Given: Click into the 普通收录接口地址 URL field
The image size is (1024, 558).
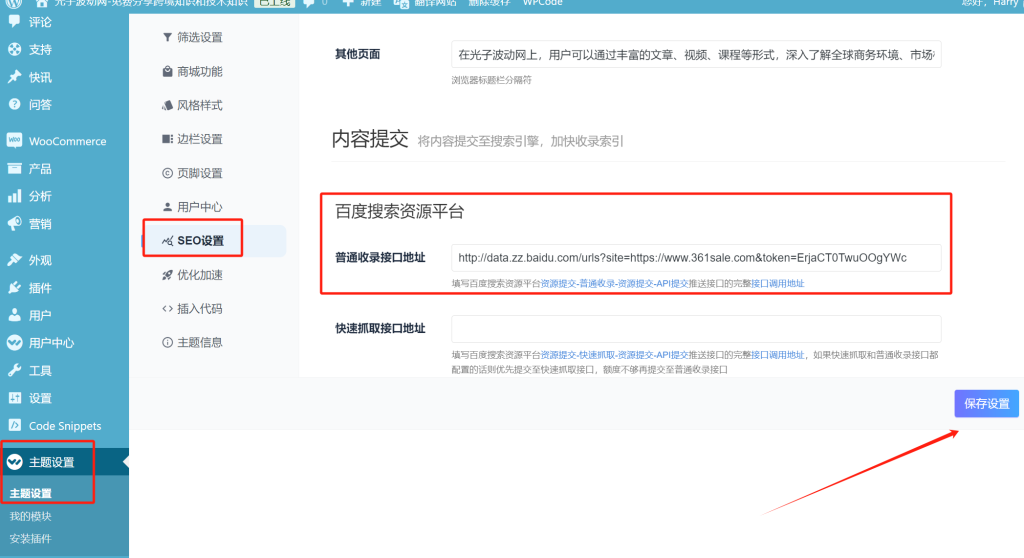Looking at the screenshot, I should (x=696, y=257).
